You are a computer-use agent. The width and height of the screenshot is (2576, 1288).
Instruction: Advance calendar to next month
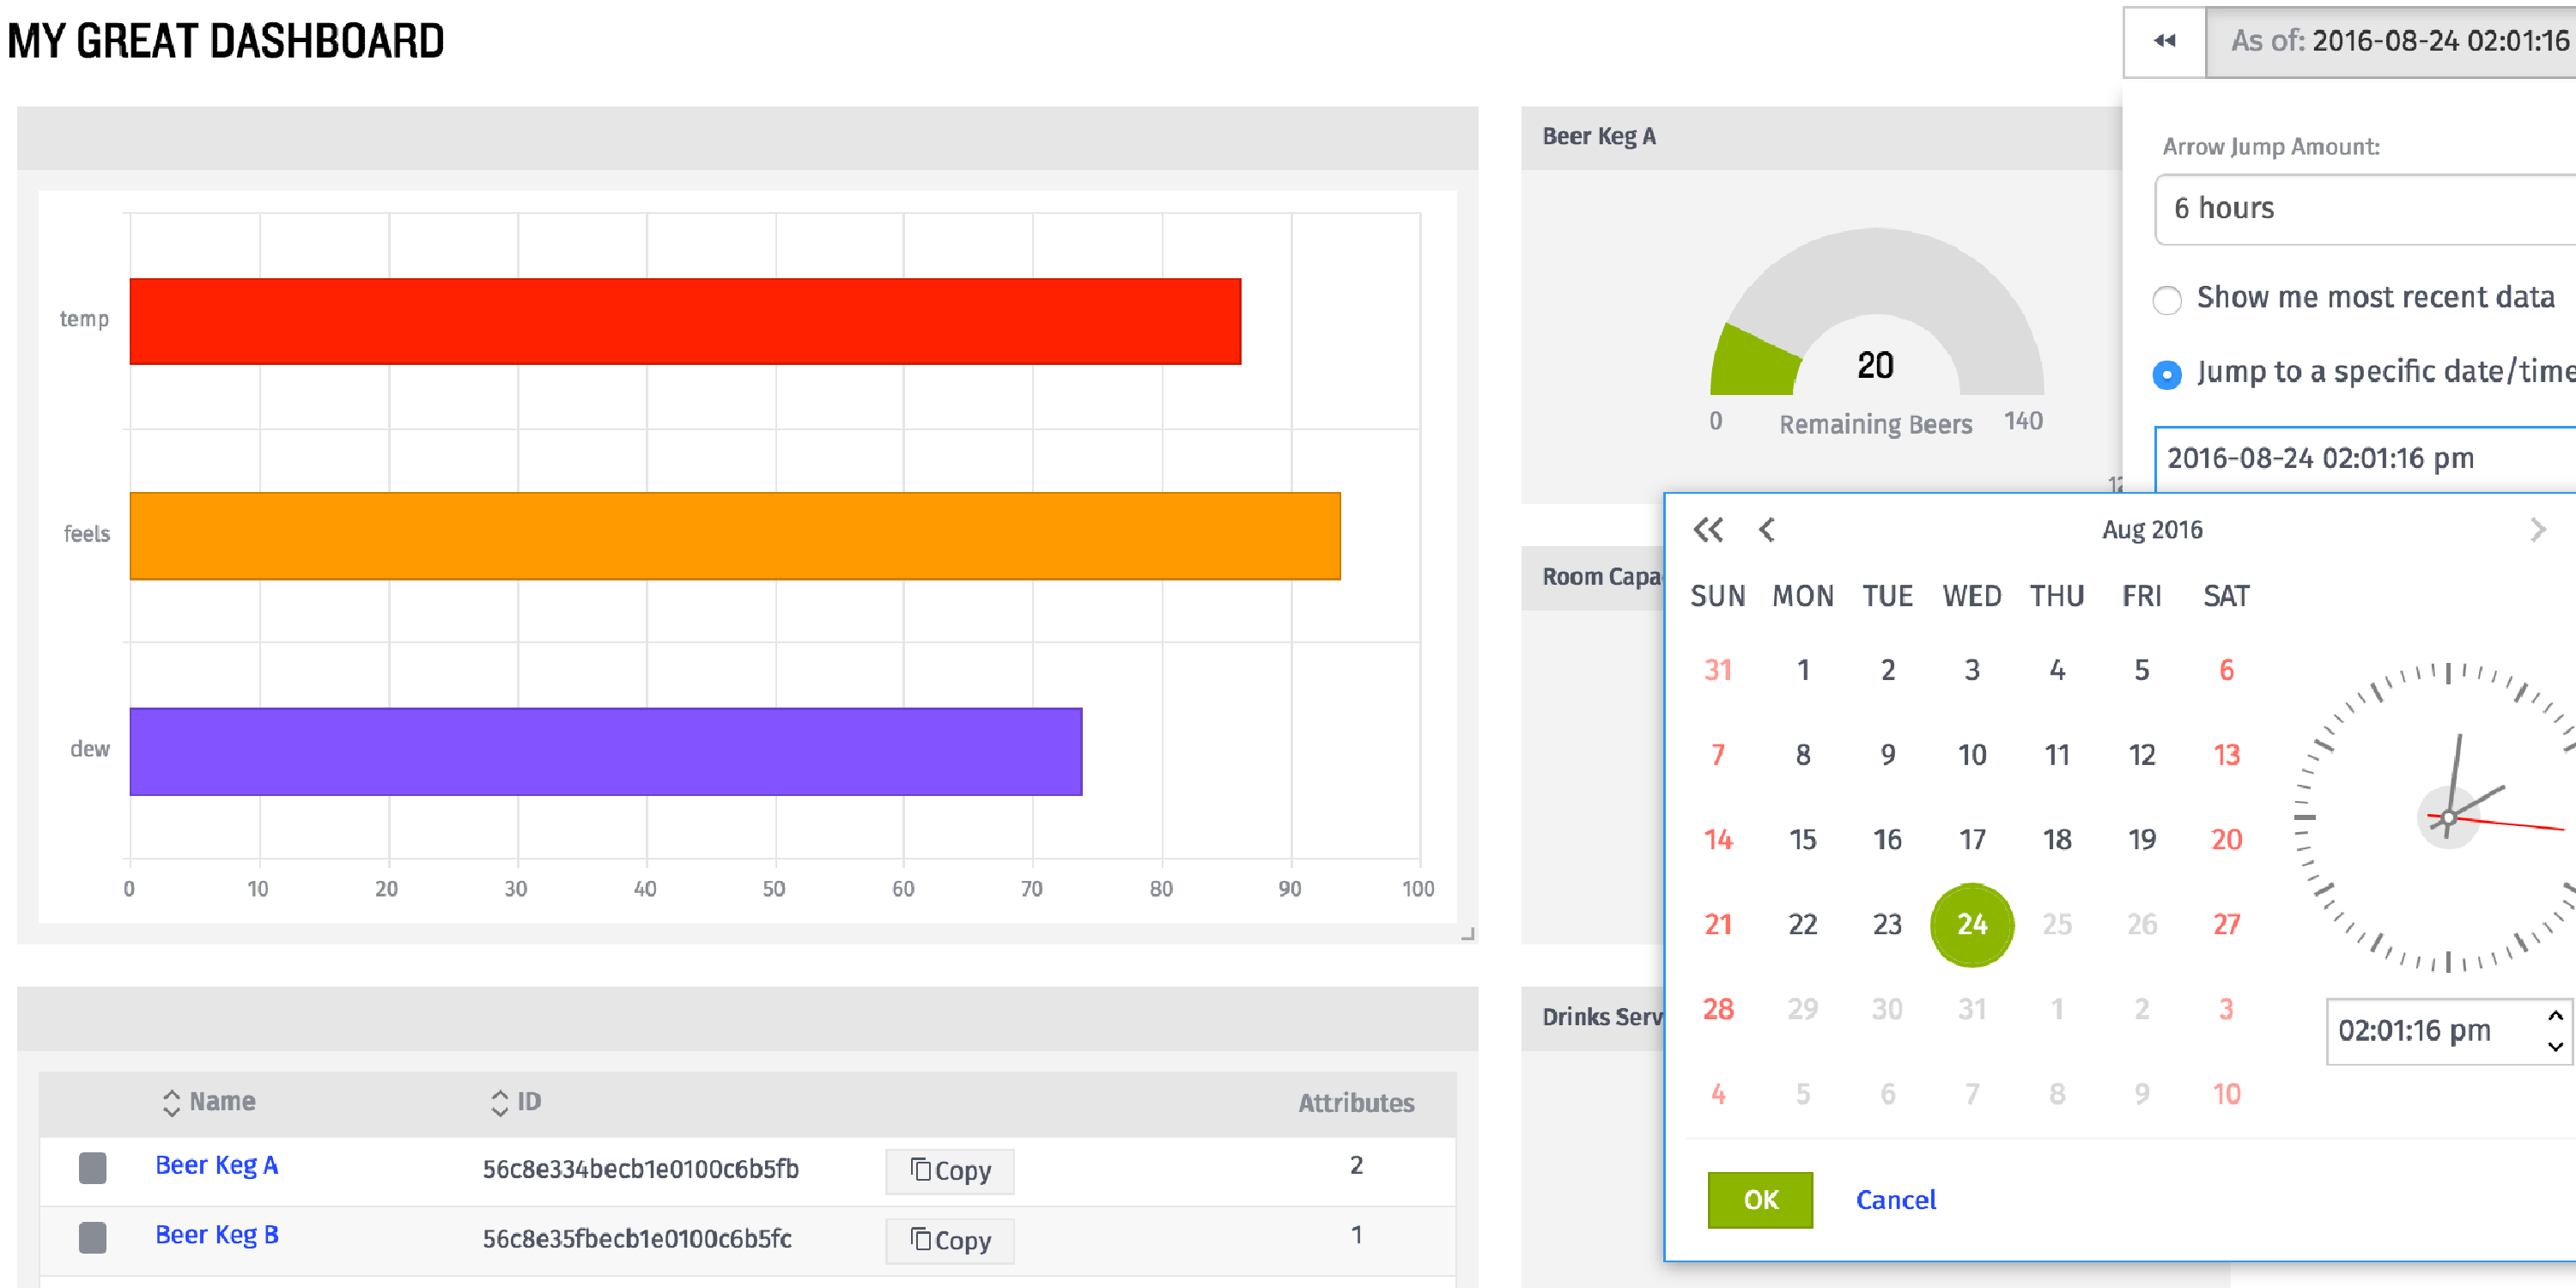click(x=2536, y=529)
